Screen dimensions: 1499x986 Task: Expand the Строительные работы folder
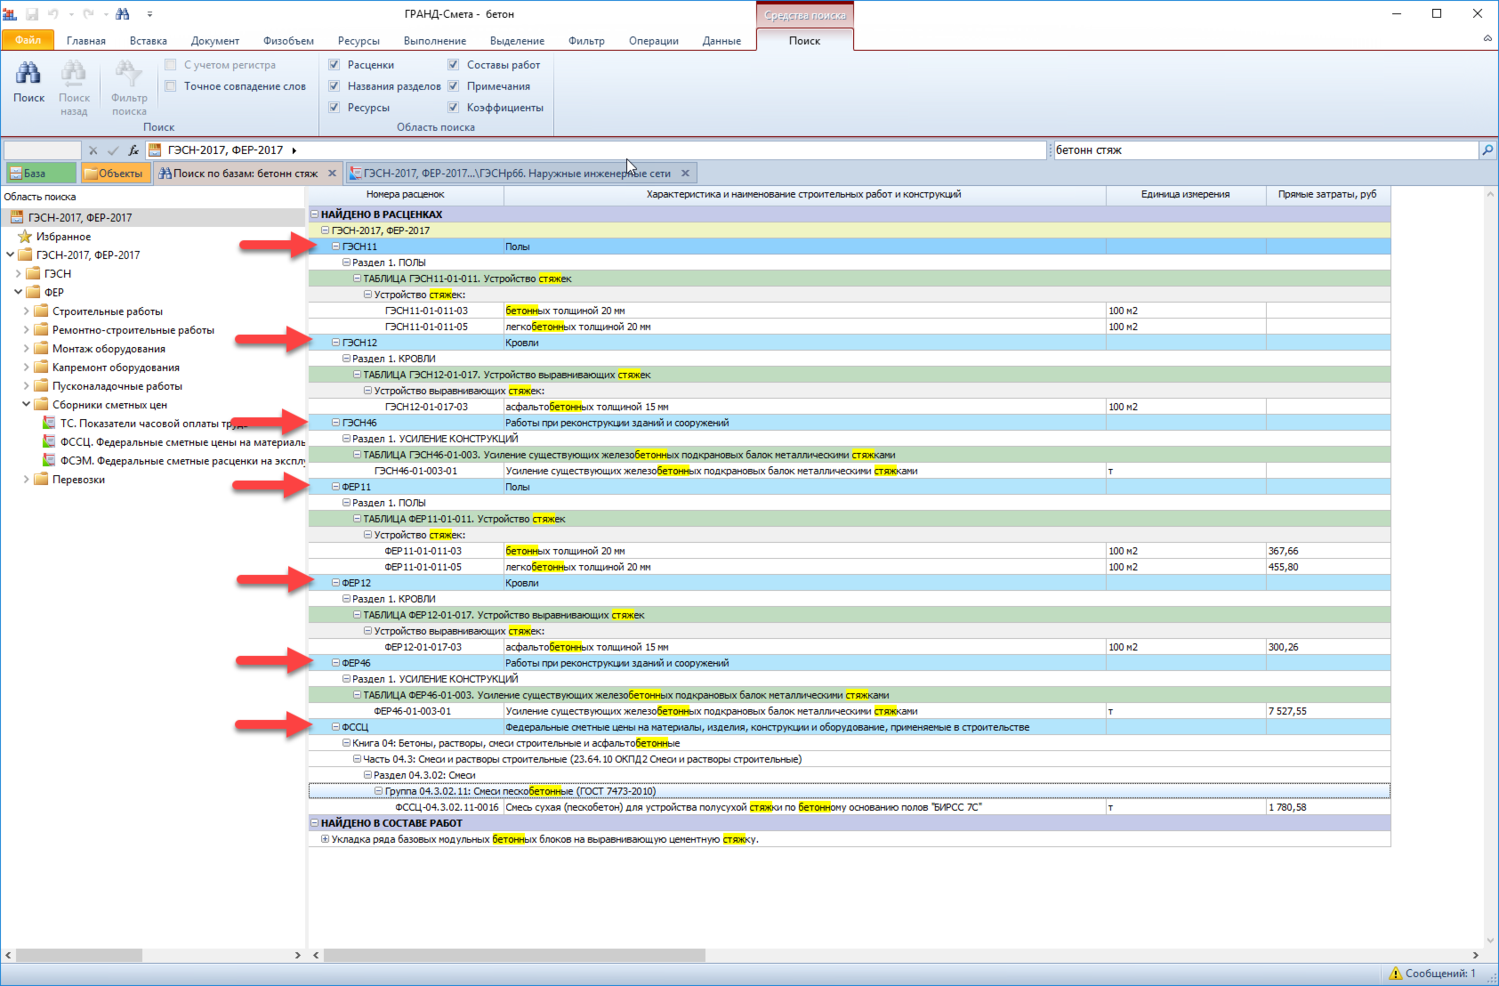click(x=27, y=311)
